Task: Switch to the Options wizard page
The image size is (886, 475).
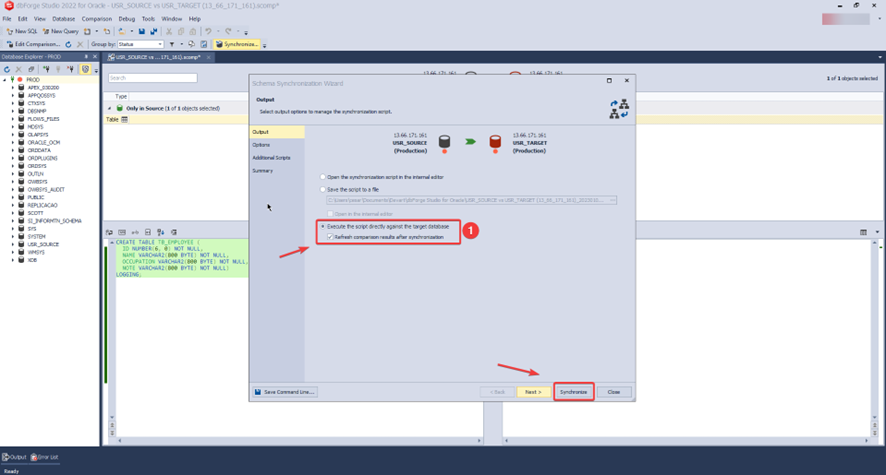Action: click(x=261, y=145)
